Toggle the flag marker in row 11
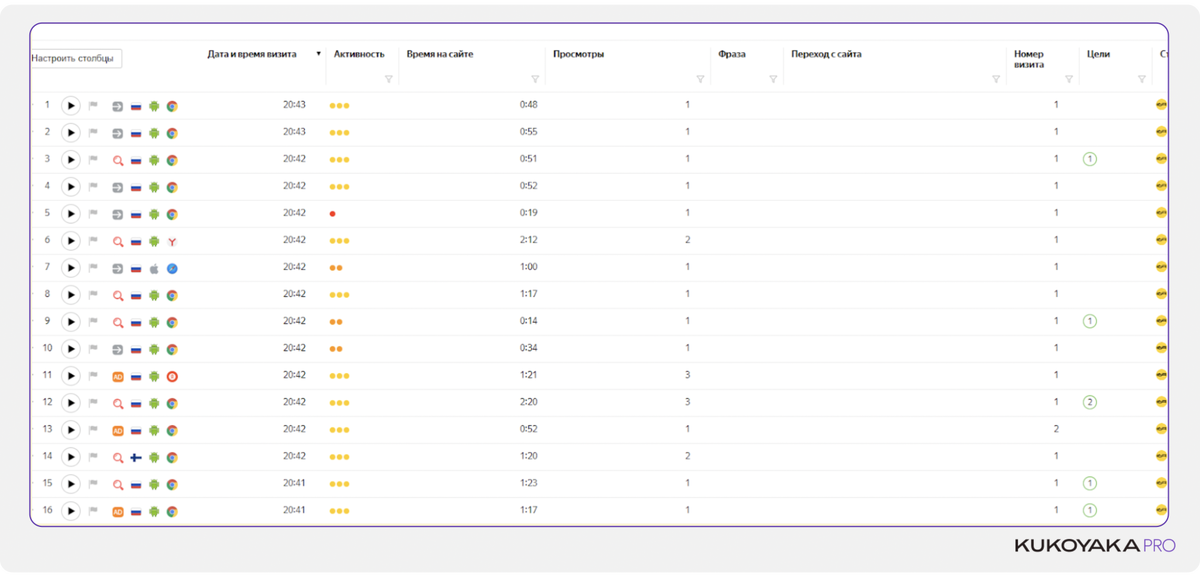 click(94, 375)
